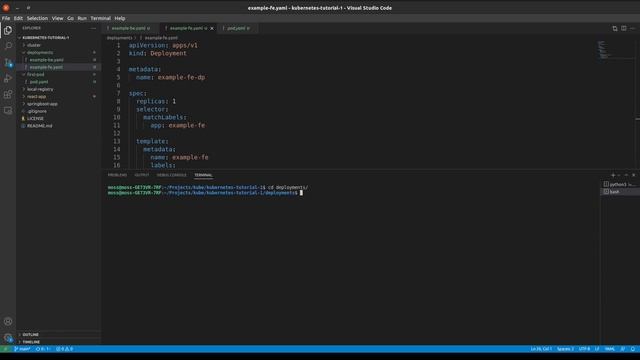The width and height of the screenshot is (640, 360).
Task: Switch to the PROBLEMS panel tab
Action: 117,175
